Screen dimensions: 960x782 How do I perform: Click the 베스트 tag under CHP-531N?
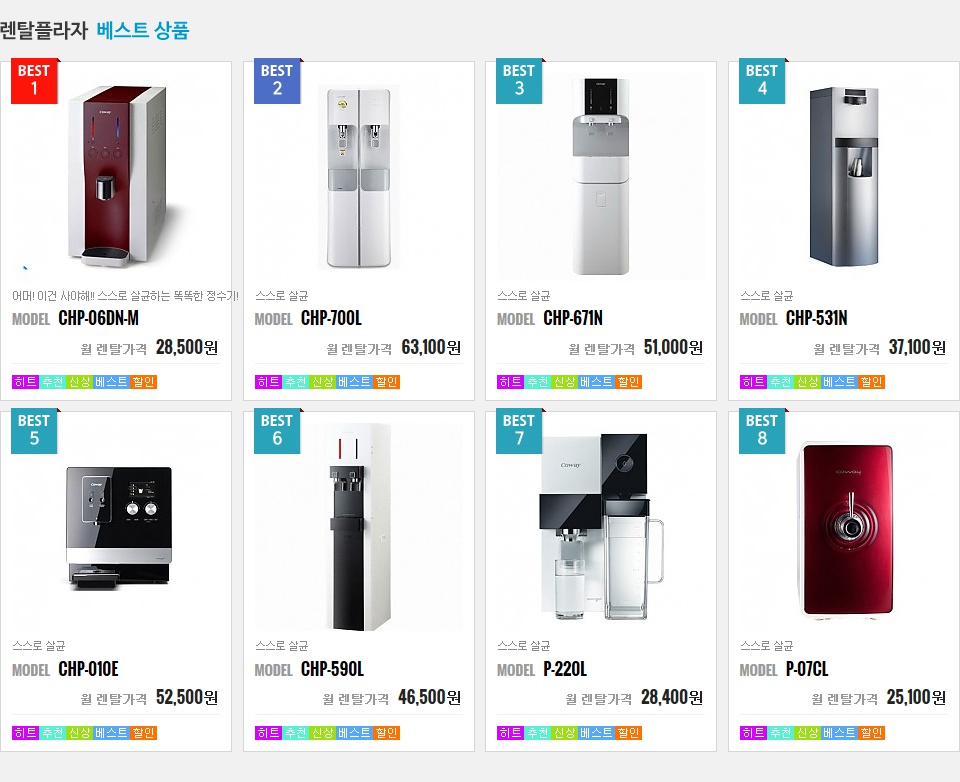[839, 382]
